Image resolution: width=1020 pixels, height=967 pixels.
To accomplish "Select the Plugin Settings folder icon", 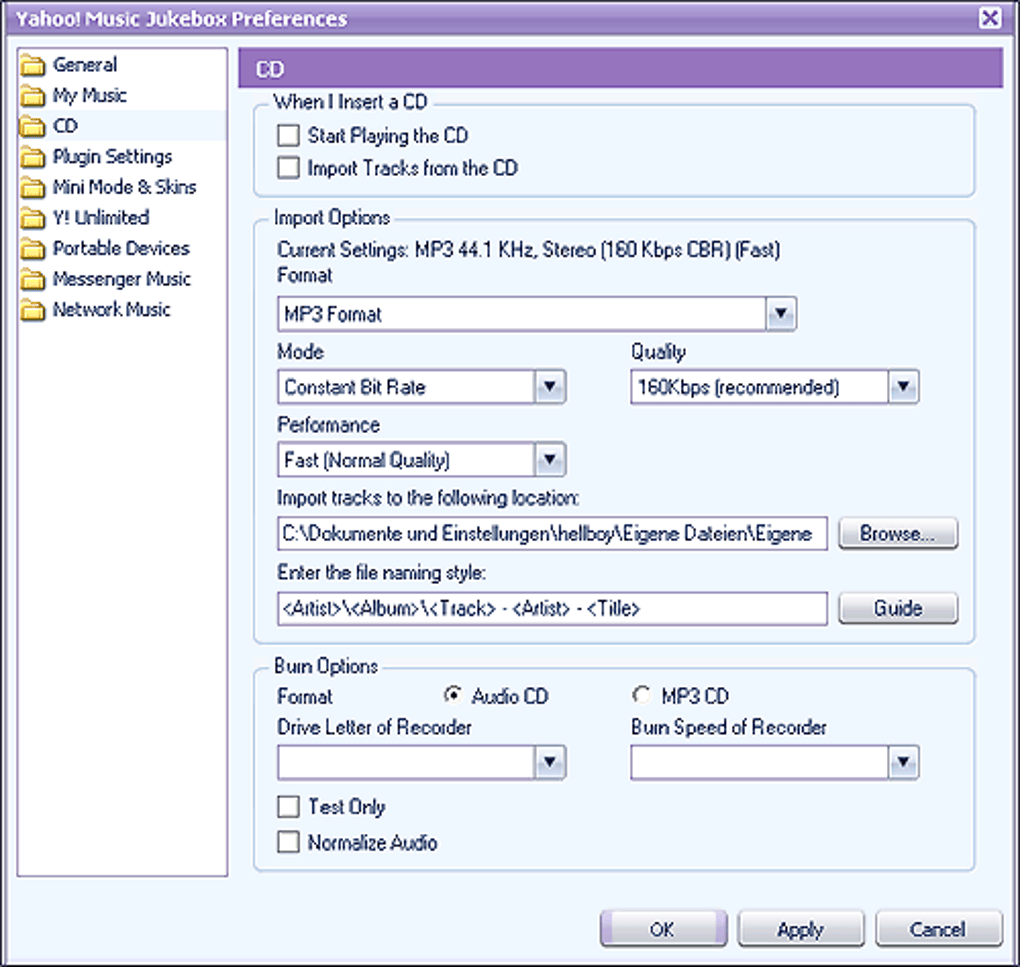I will pyautogui.click(x=34, y=156).
